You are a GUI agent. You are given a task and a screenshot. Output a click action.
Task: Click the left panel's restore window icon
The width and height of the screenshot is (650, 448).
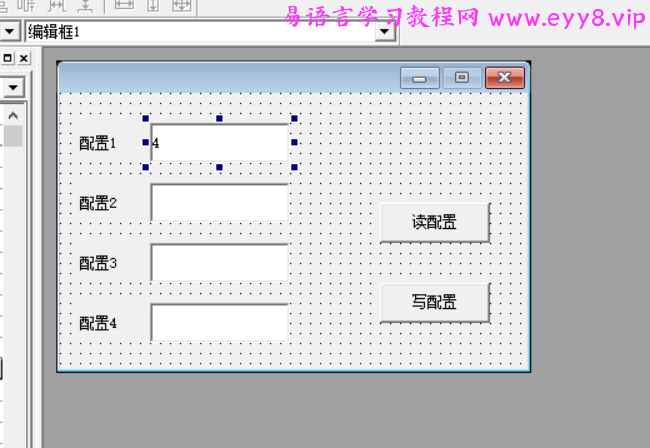pyautogui.click(x=7, y=58)
